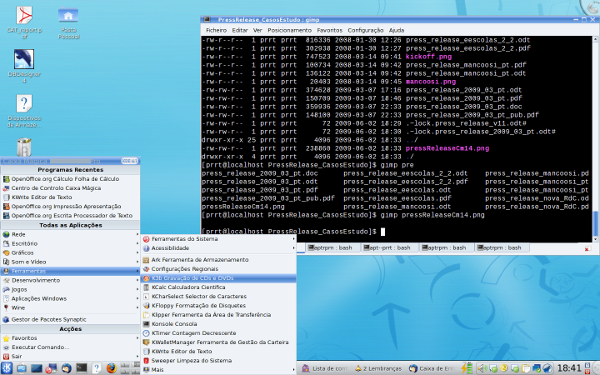Screen dimensions: 600x375
Task: Expand the Gráficos category
Action: (x=70, y=253)
